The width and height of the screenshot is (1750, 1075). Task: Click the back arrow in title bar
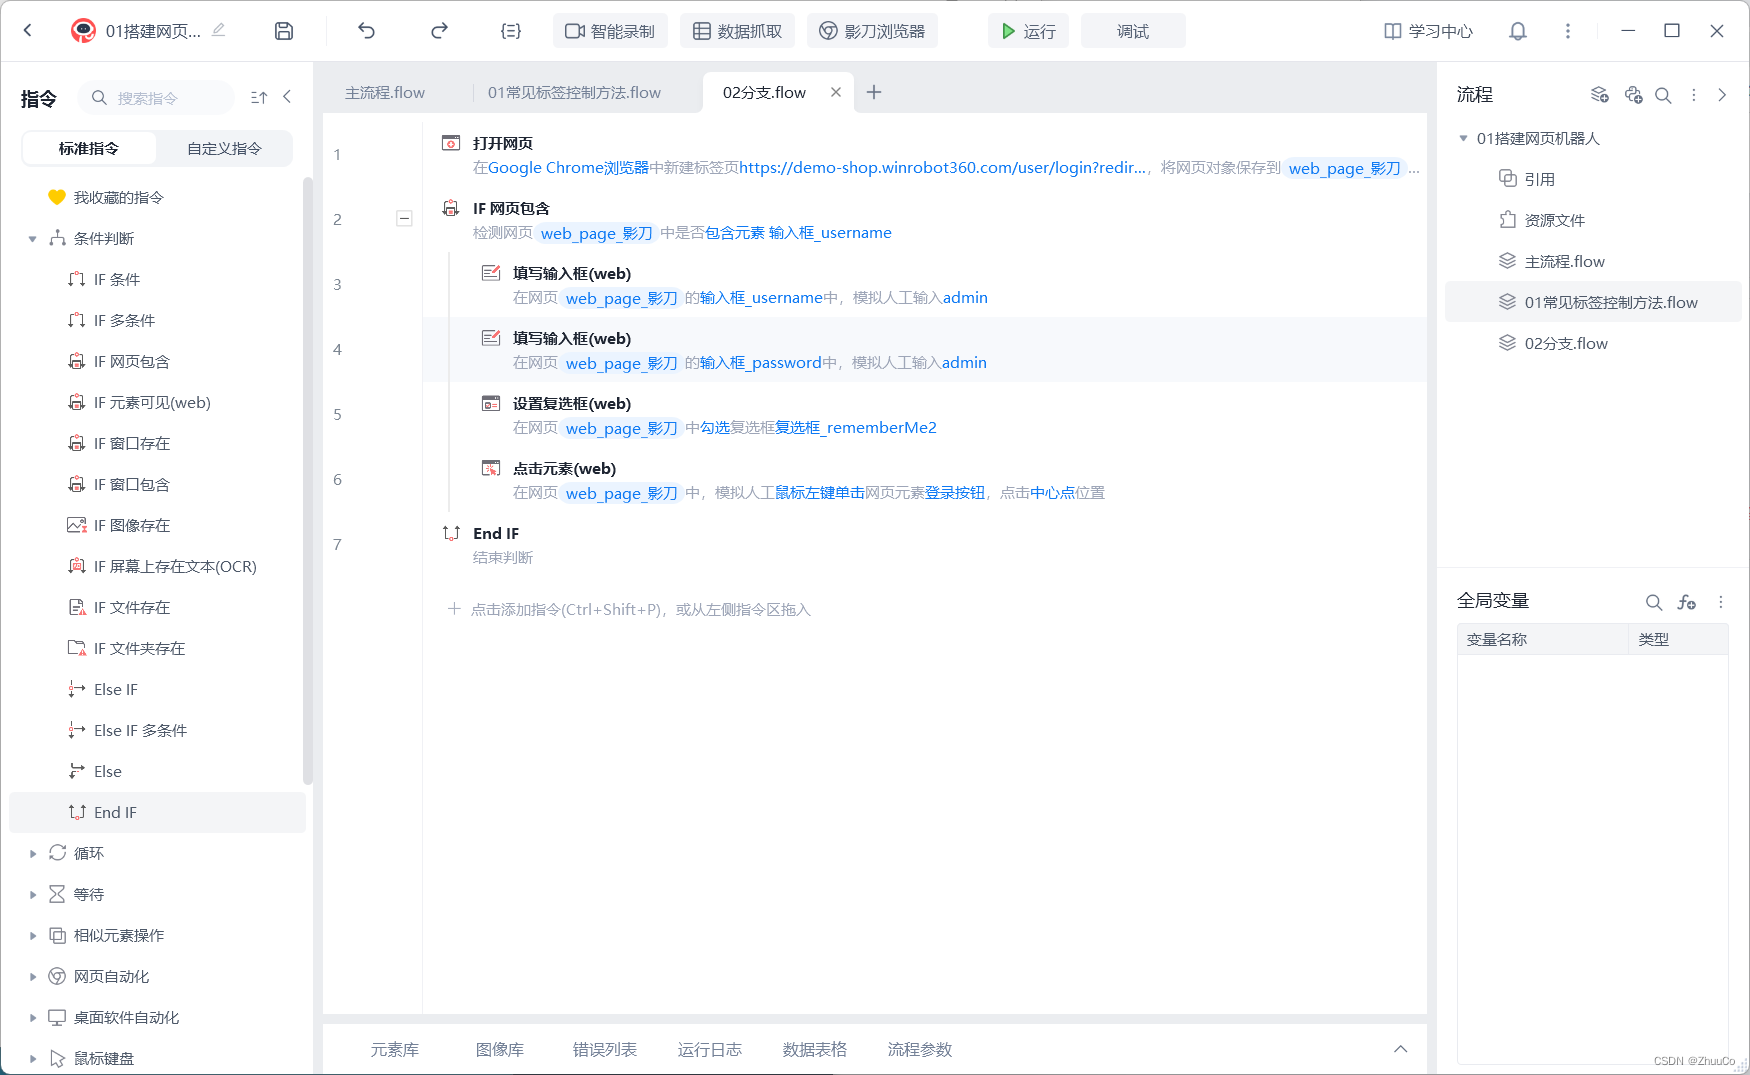click(28, 31)
